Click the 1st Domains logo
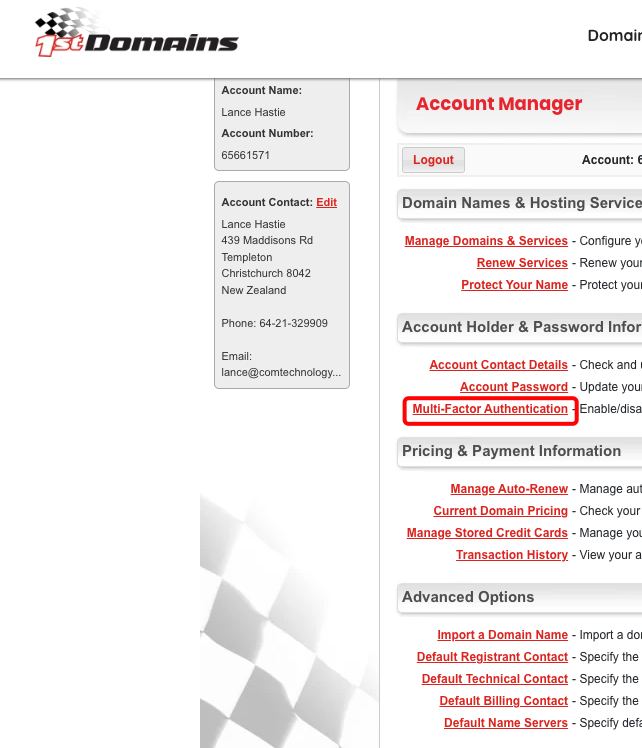Image resolution: width=642 pixels, height=748 pixels. click(137, 33)
